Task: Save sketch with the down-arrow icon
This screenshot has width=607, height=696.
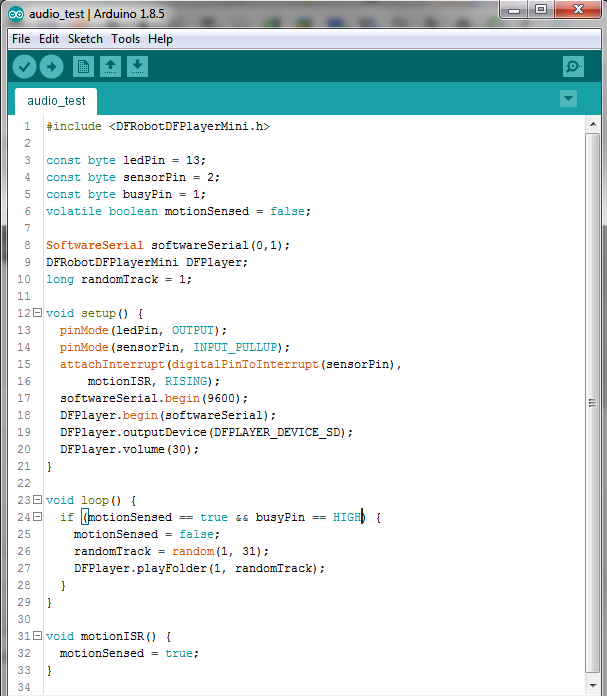Action: (x=137, y=67)
